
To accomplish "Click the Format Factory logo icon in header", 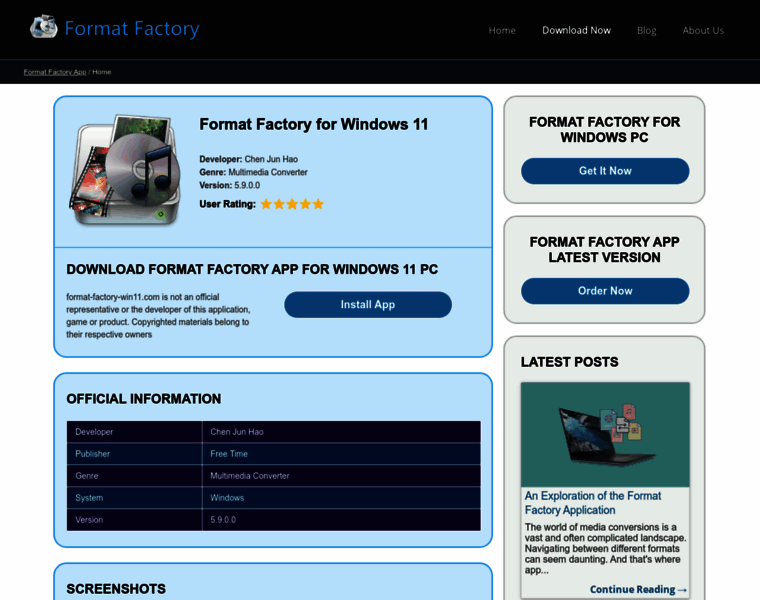I will click(x=44, y=26).
